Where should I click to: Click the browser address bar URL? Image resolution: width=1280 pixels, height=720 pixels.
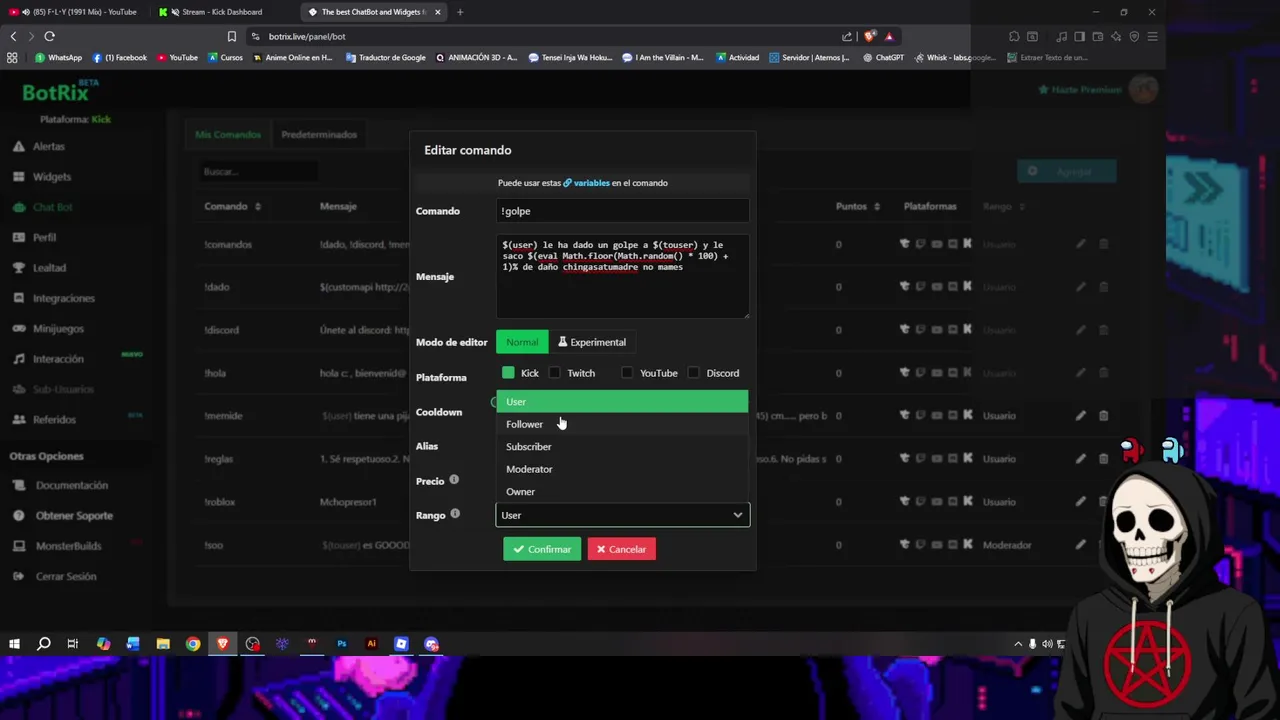[x=307, y=36]
